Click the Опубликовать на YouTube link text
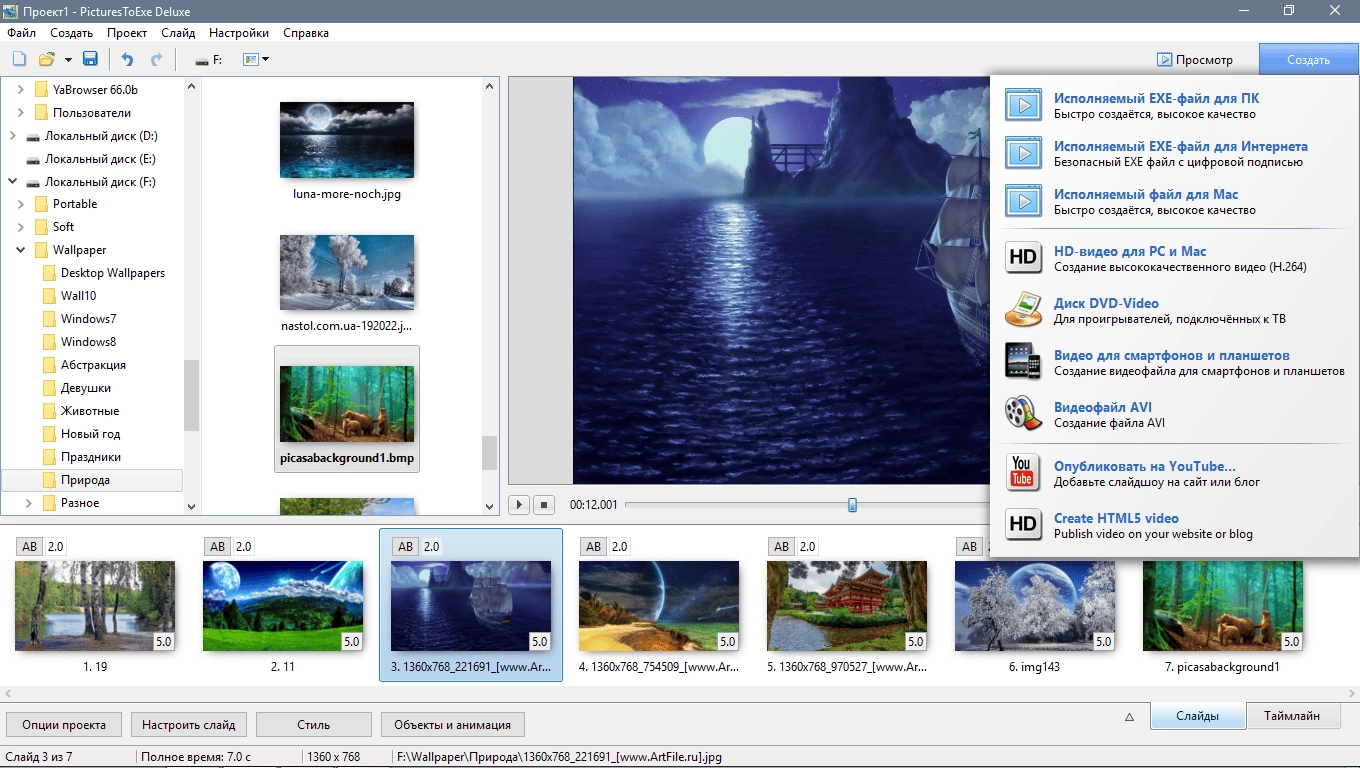This screenshot has width=1360, height=768. (1145, 466)
